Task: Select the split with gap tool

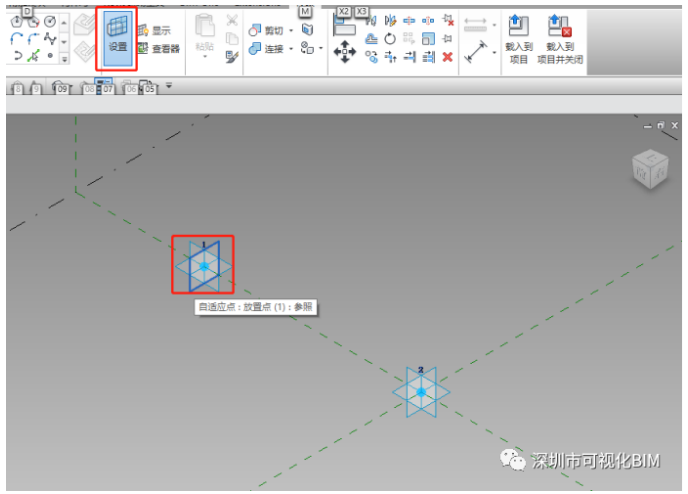Action: click(428, 20)
